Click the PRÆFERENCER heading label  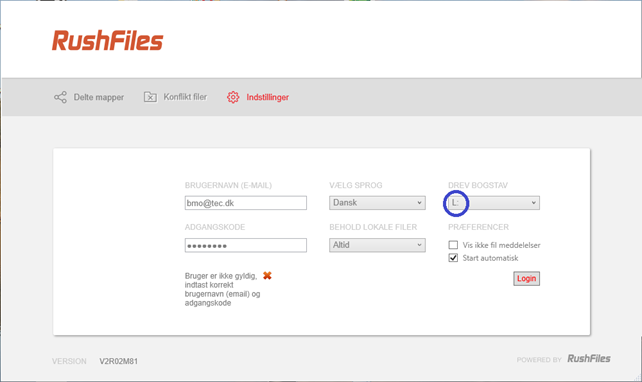[478, 227]
